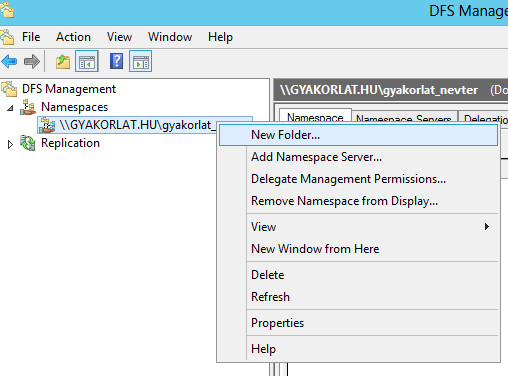Select the Replication tree label

pos(70,143)
